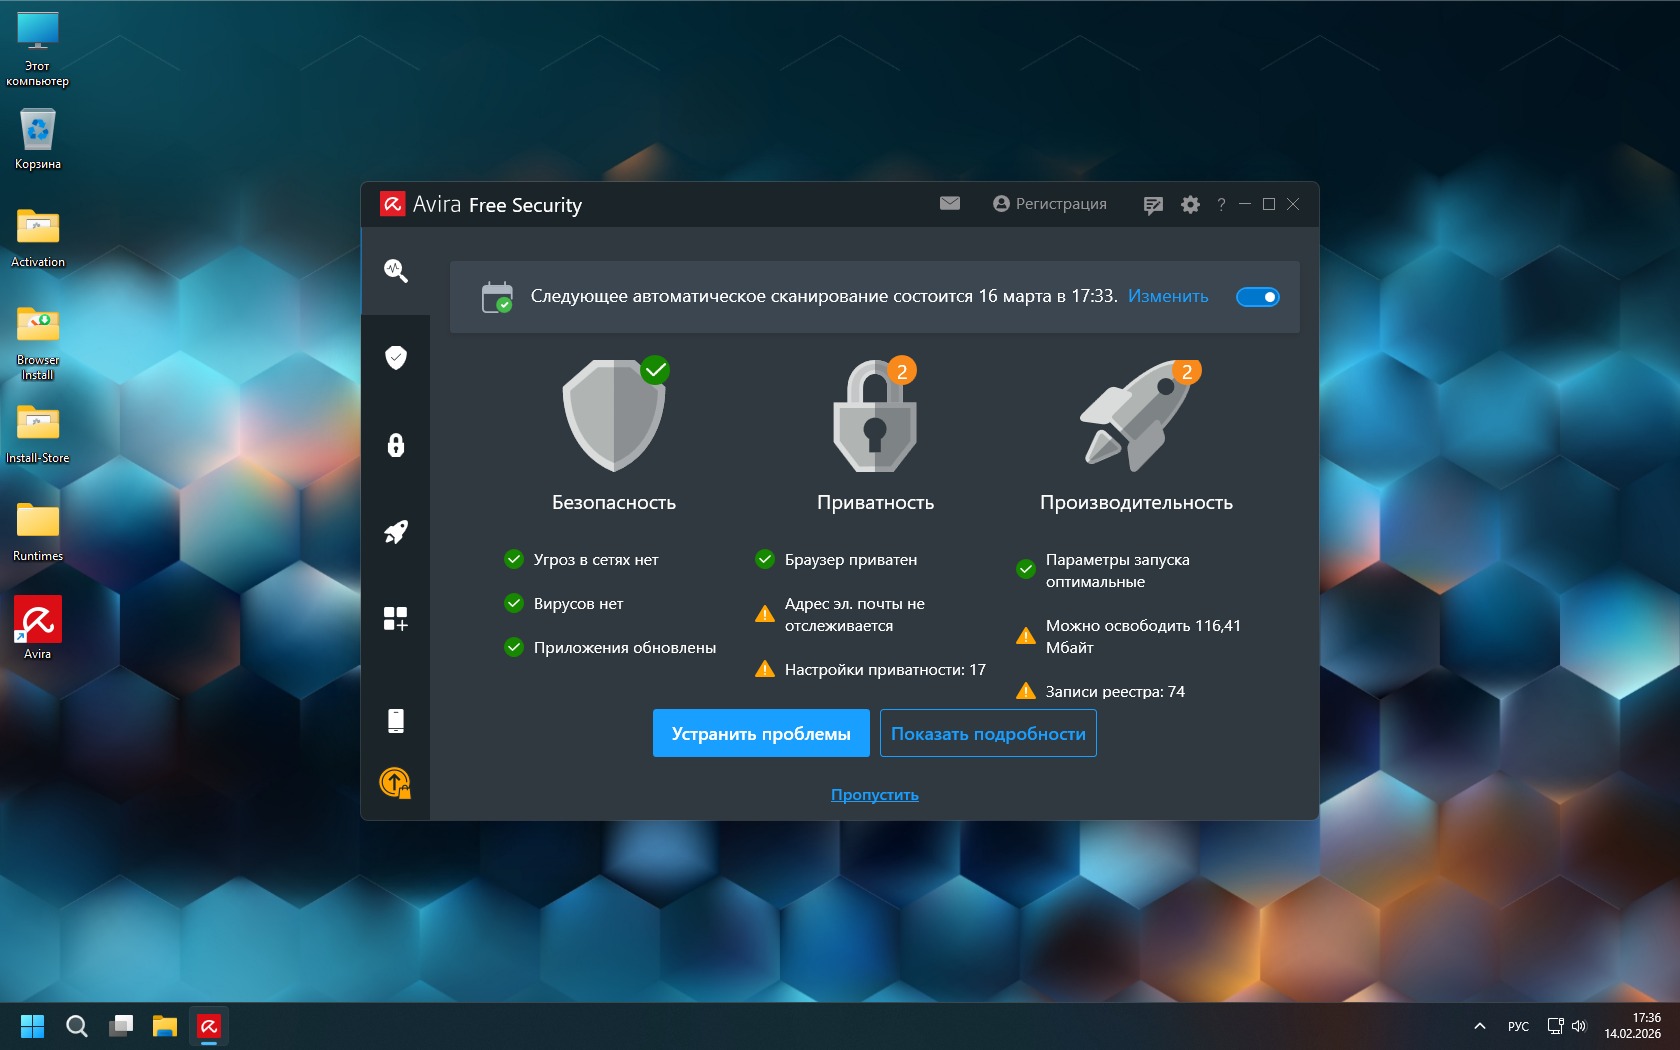Open the Security shield sidebar section
This screenshot has width=1680, height=1050.
tap(396, 358)
